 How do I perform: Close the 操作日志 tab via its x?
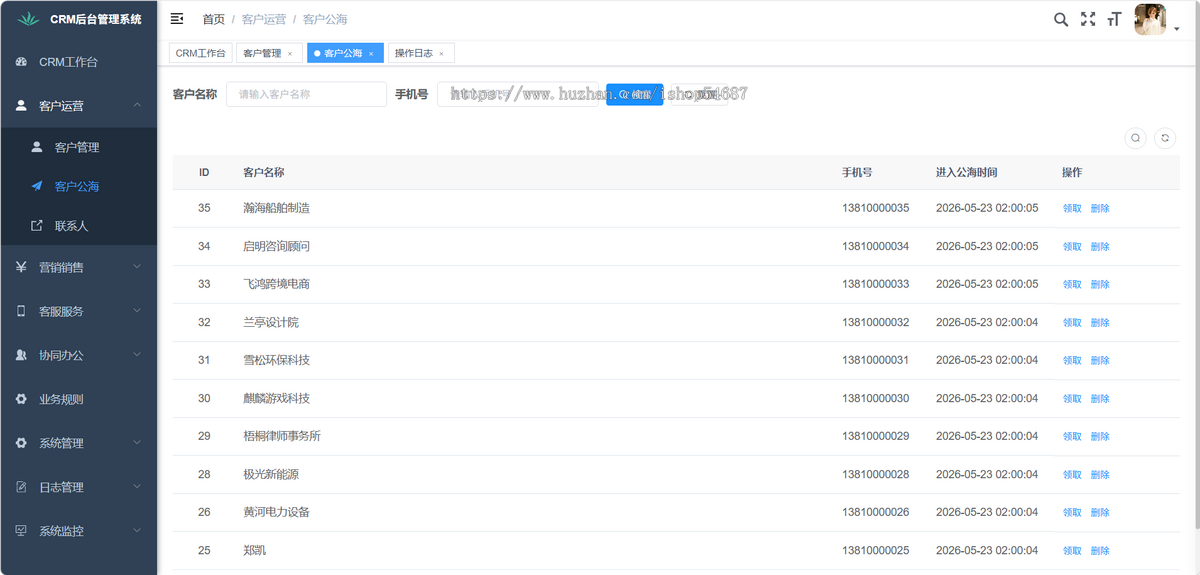pos(442,54)
